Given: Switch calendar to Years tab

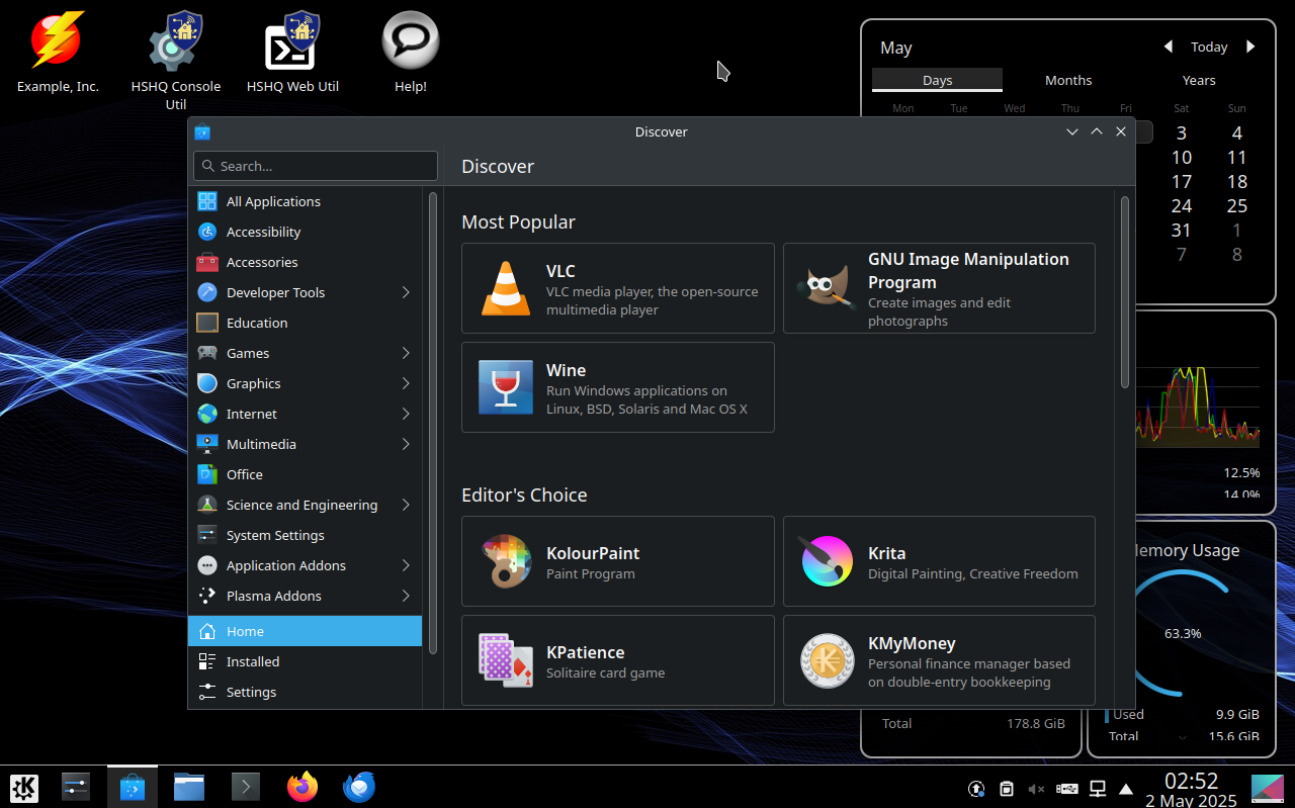Looking at the screenshot, I should pyautogui.click(x=1198, y=80).
